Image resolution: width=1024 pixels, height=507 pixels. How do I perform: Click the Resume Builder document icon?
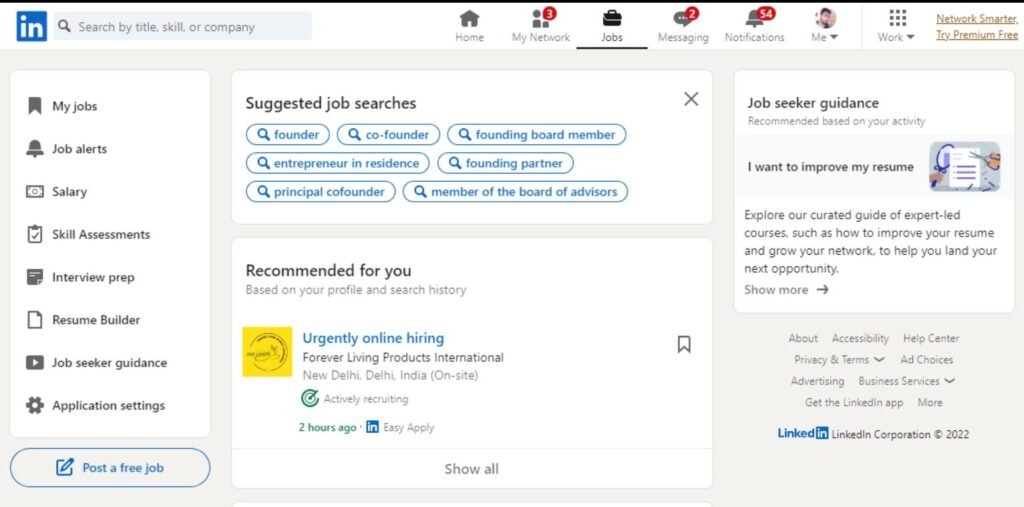coord(35,320)
